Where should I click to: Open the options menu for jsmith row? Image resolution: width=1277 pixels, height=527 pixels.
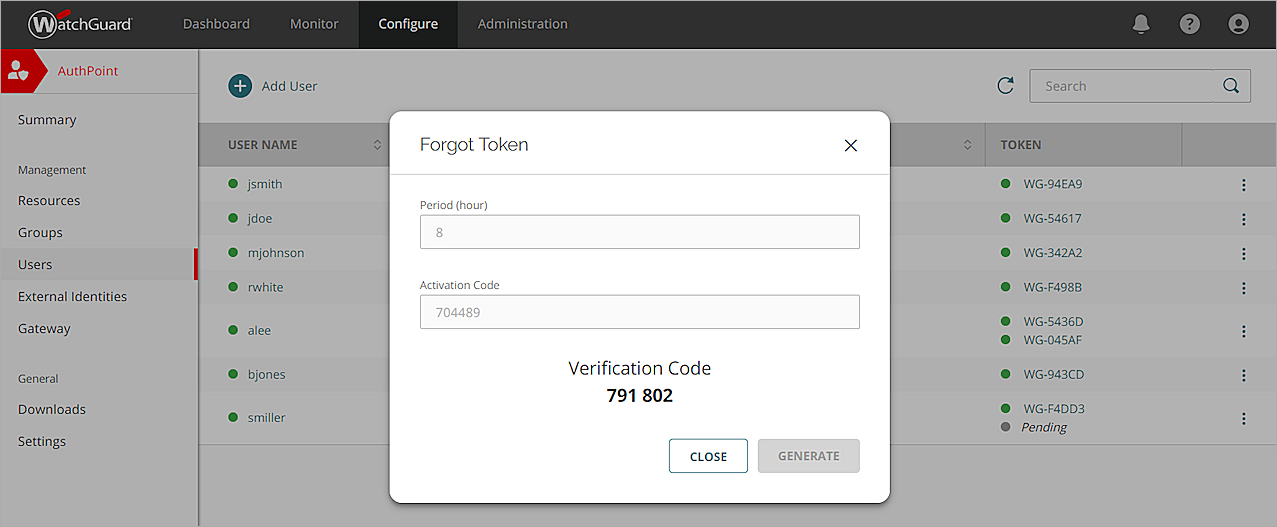(x=1244, y=185)
